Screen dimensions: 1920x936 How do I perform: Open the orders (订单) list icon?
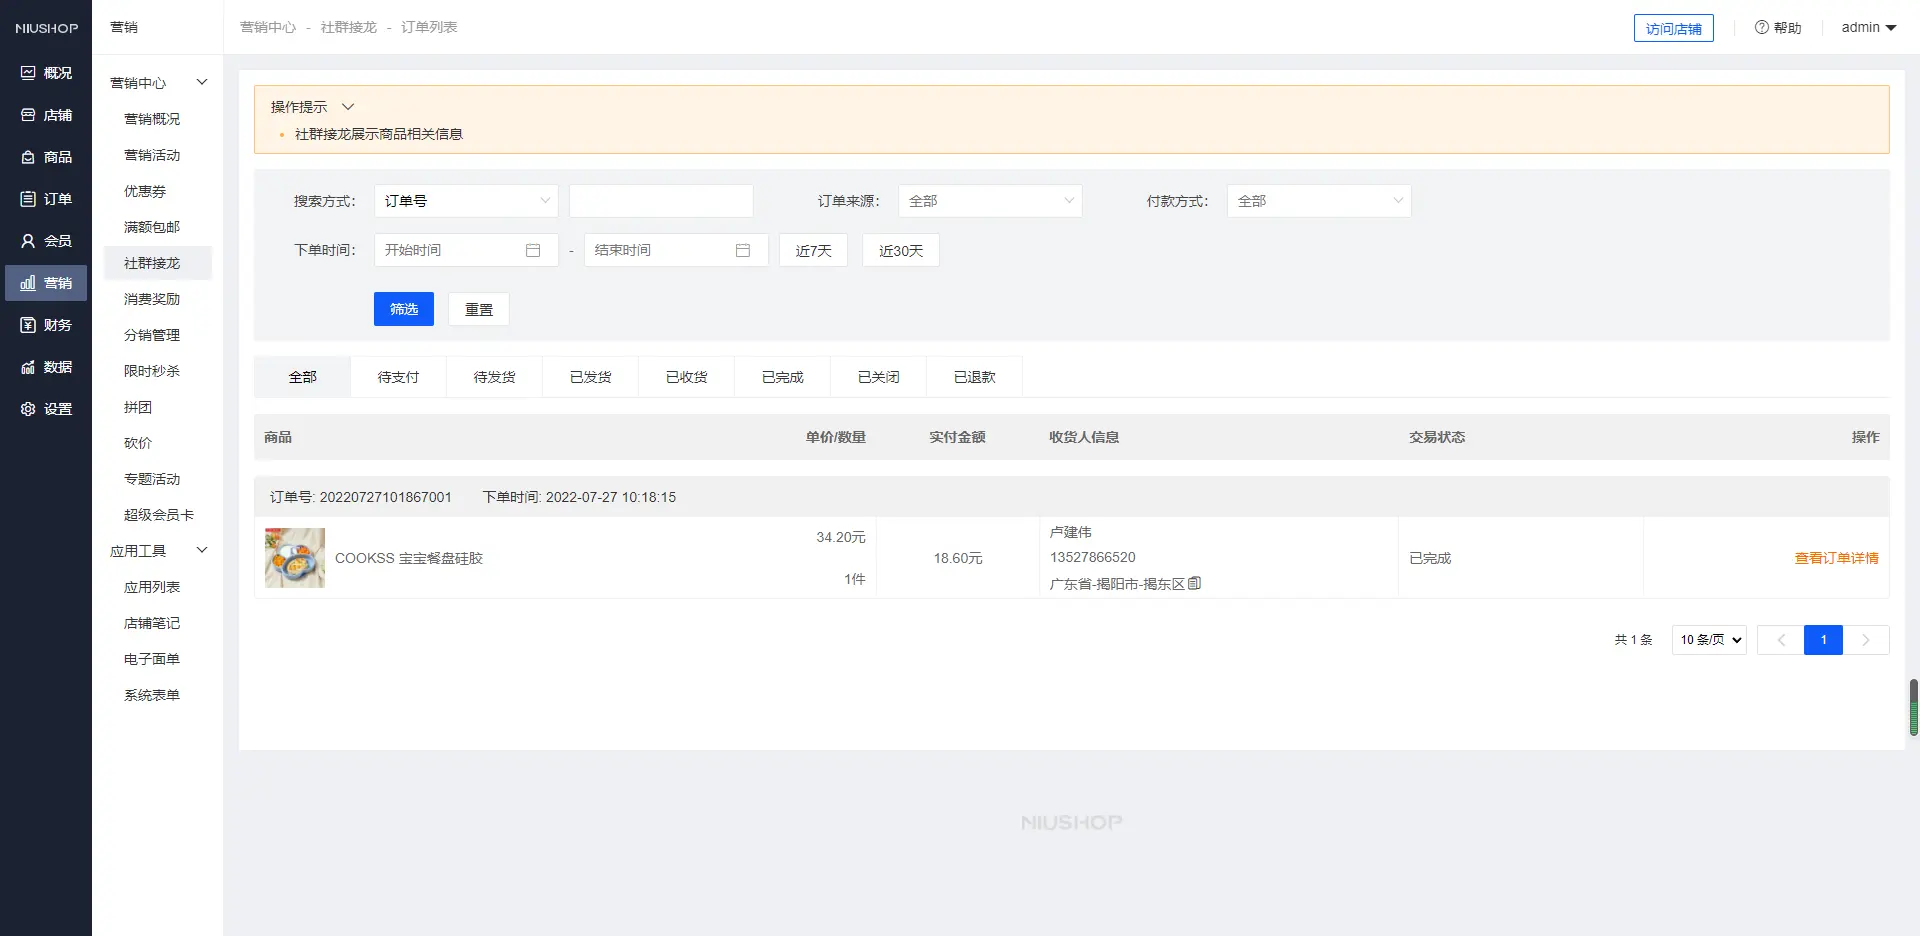coord(28,199)
